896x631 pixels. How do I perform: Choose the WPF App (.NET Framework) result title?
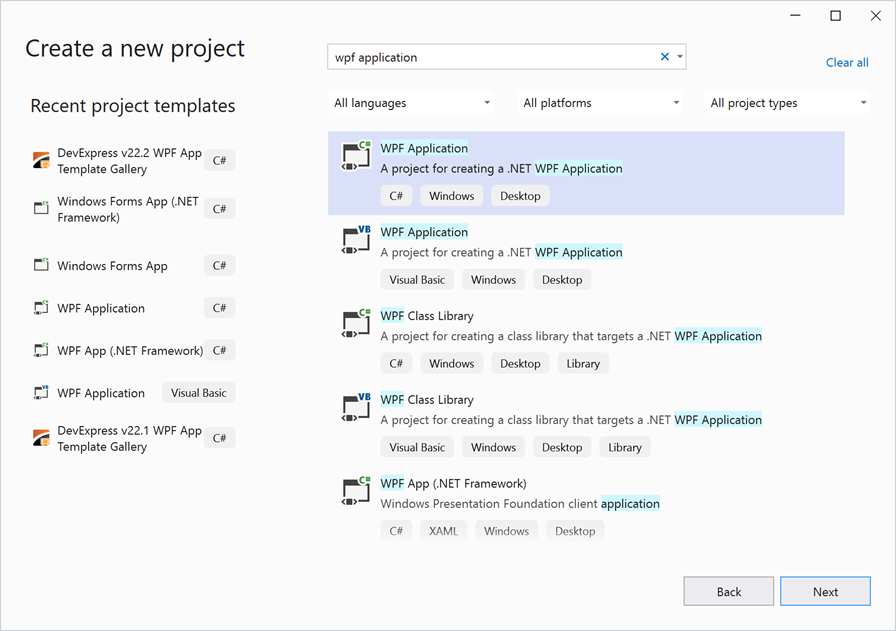tap(454, 484)
